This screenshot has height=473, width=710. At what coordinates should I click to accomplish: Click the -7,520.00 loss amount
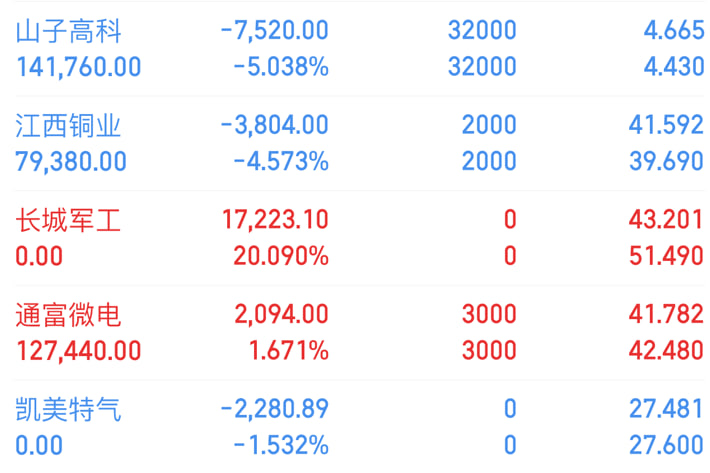[x=274, y=30]
